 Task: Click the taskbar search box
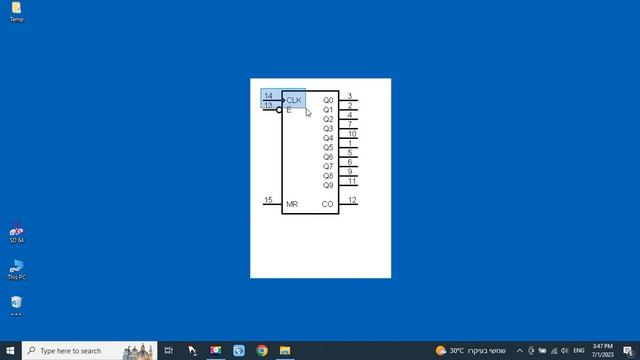tap(89, 351)
